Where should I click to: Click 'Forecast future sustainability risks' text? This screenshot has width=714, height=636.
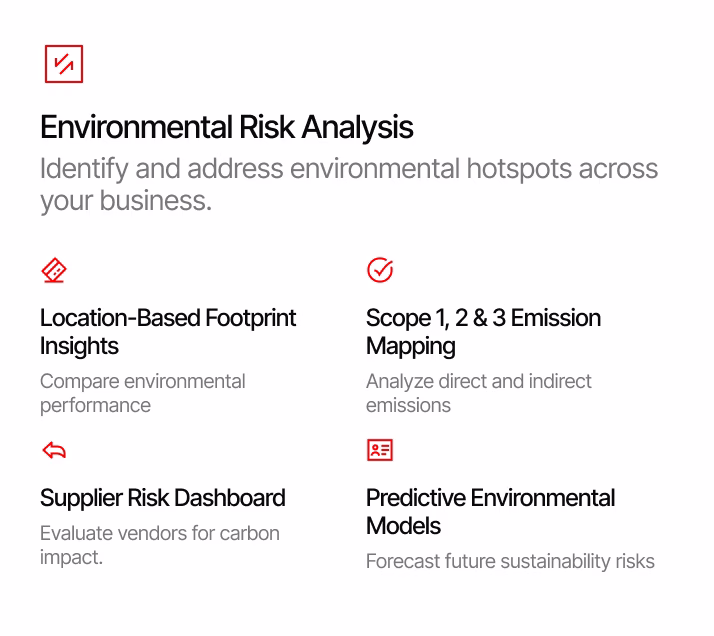pos(510,561)
